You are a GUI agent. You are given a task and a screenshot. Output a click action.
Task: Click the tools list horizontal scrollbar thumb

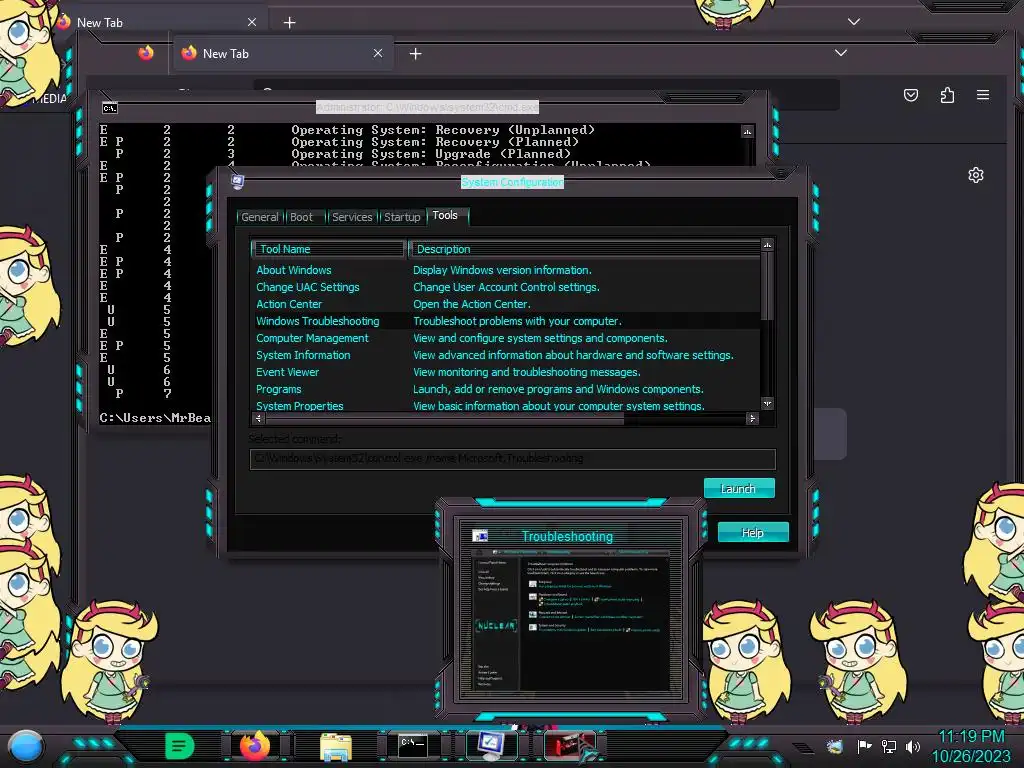pos(445,419)
